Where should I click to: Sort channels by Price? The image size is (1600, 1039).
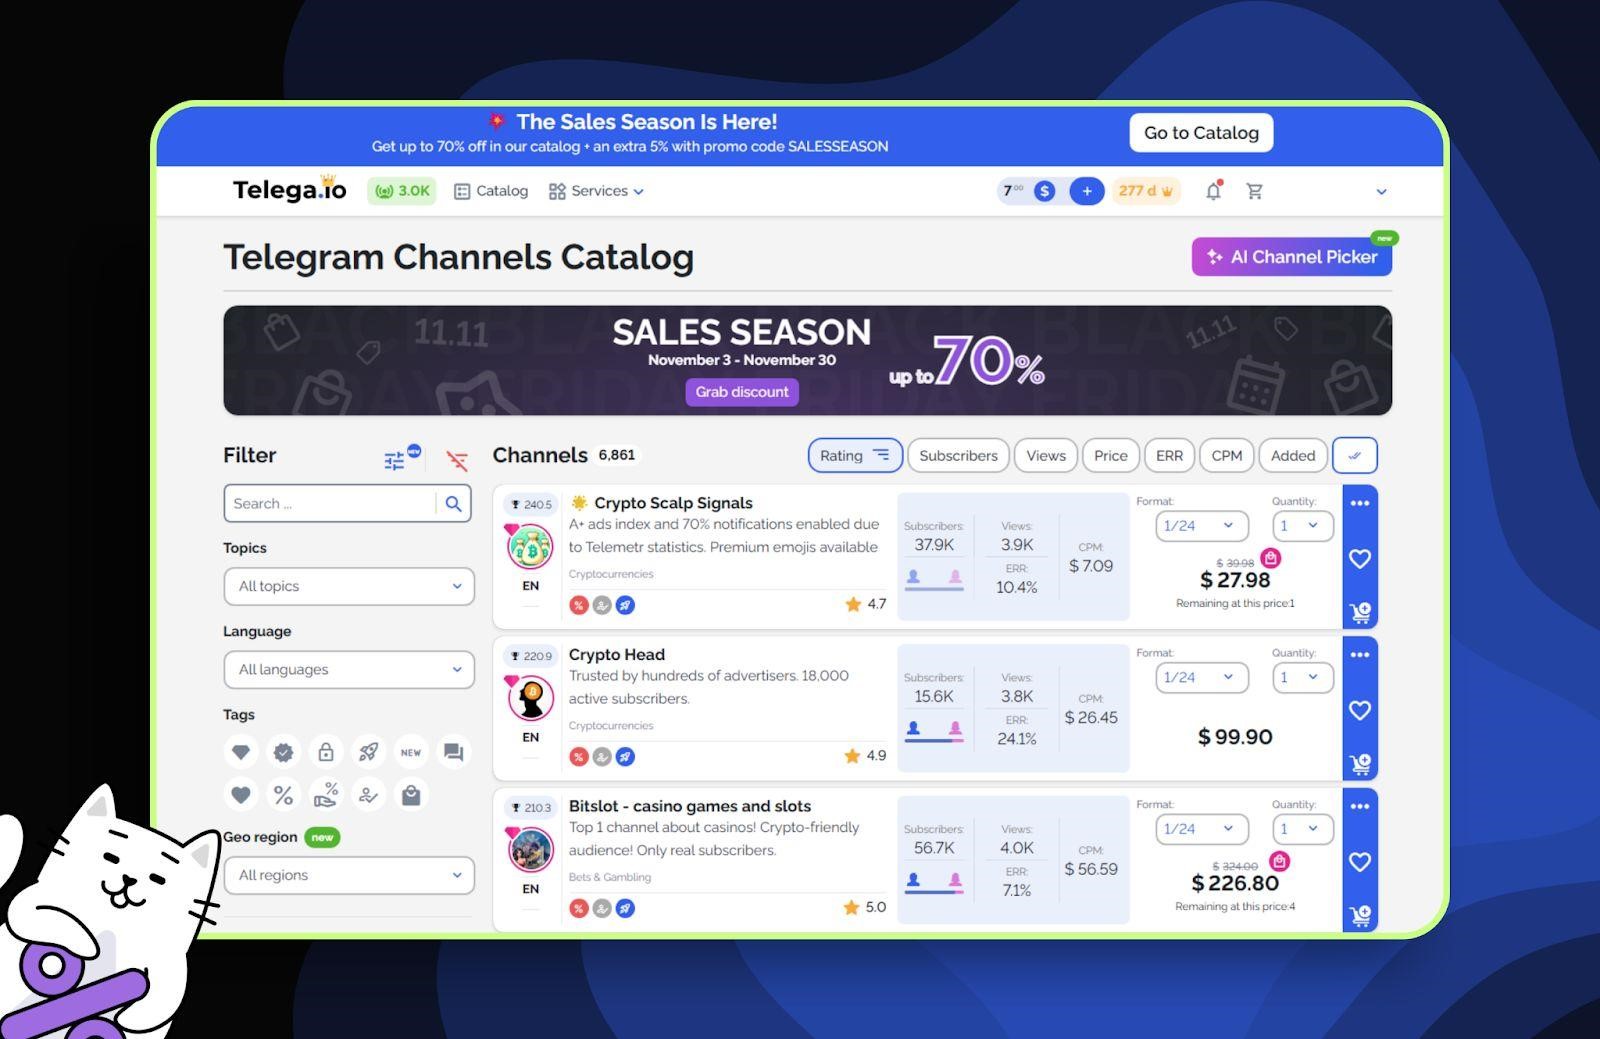[1111, 455]
